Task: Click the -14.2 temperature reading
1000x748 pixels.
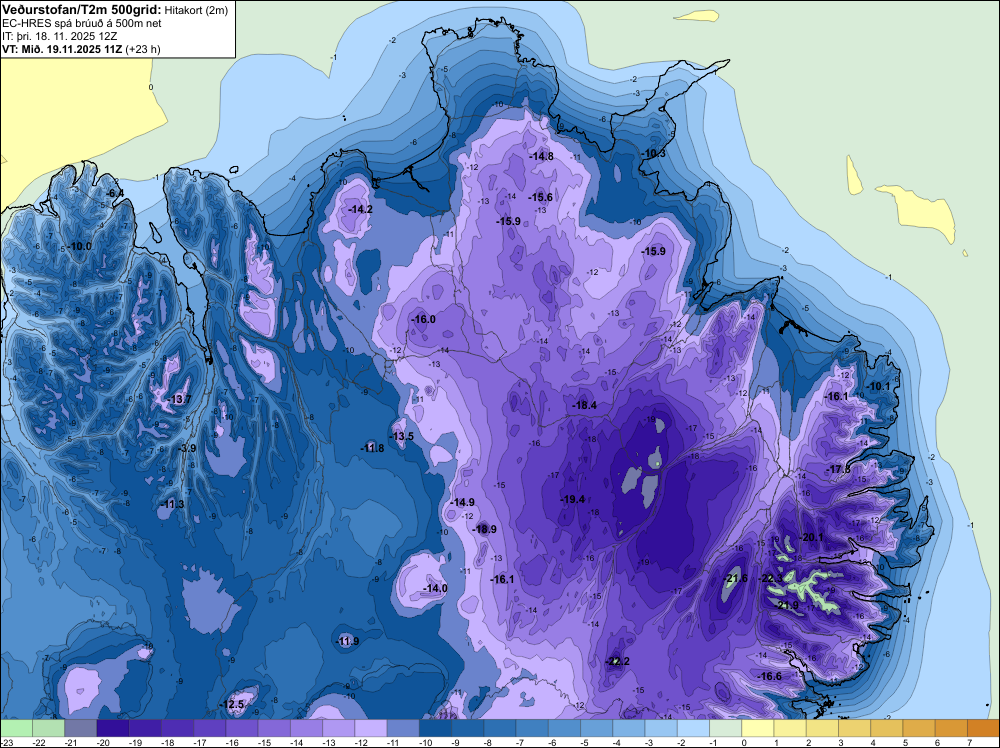Action: pyautogui.click(x=361, y=209)
